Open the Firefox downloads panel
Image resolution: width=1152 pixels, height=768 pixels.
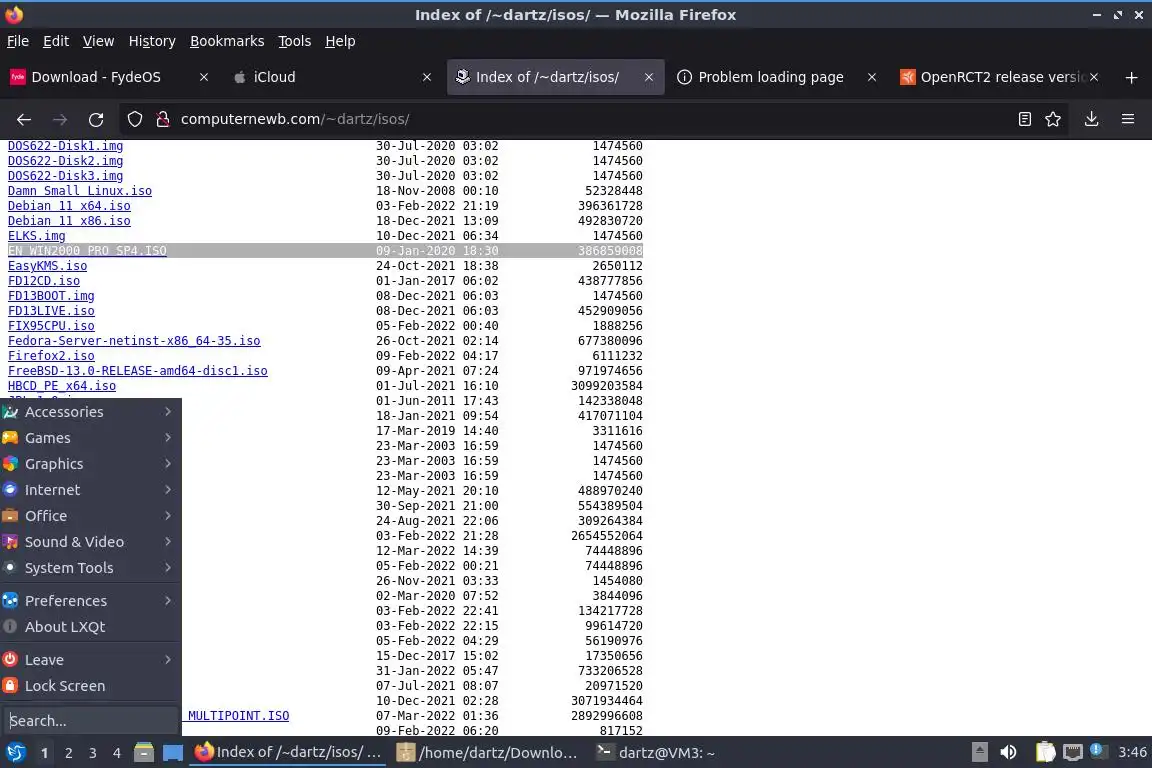point(1091,119)
